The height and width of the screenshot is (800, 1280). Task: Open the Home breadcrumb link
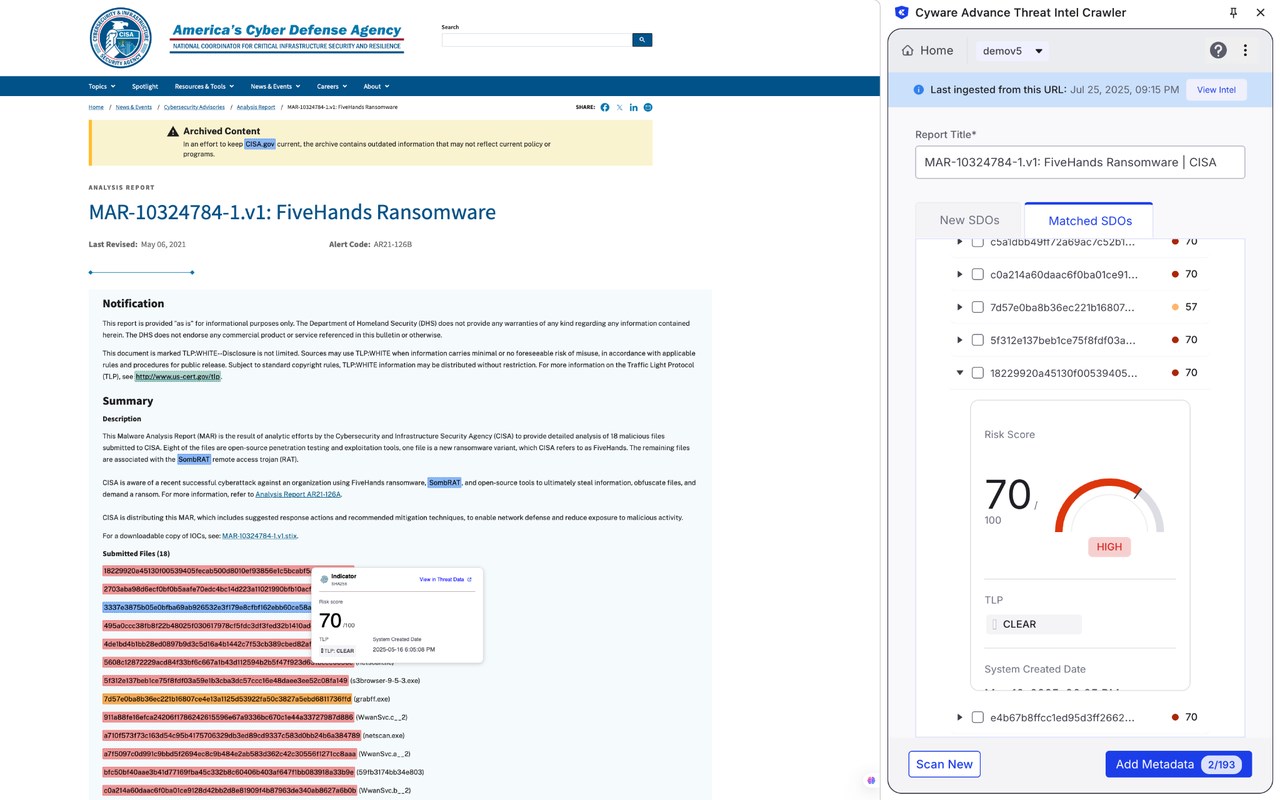[x=96, y=107]
